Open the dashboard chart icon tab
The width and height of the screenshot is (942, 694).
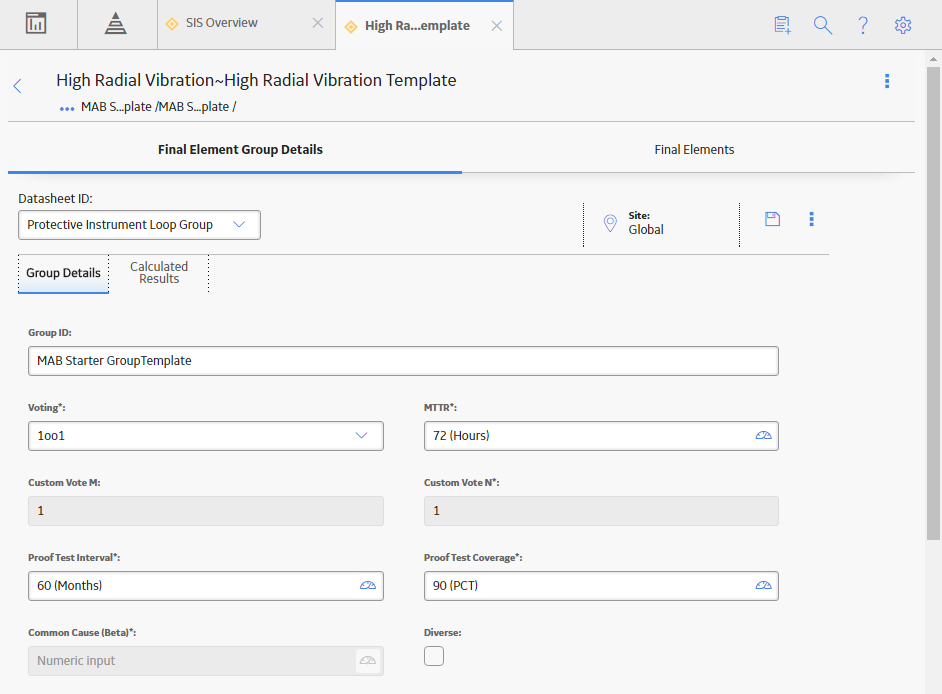click(x=36, y=23)
